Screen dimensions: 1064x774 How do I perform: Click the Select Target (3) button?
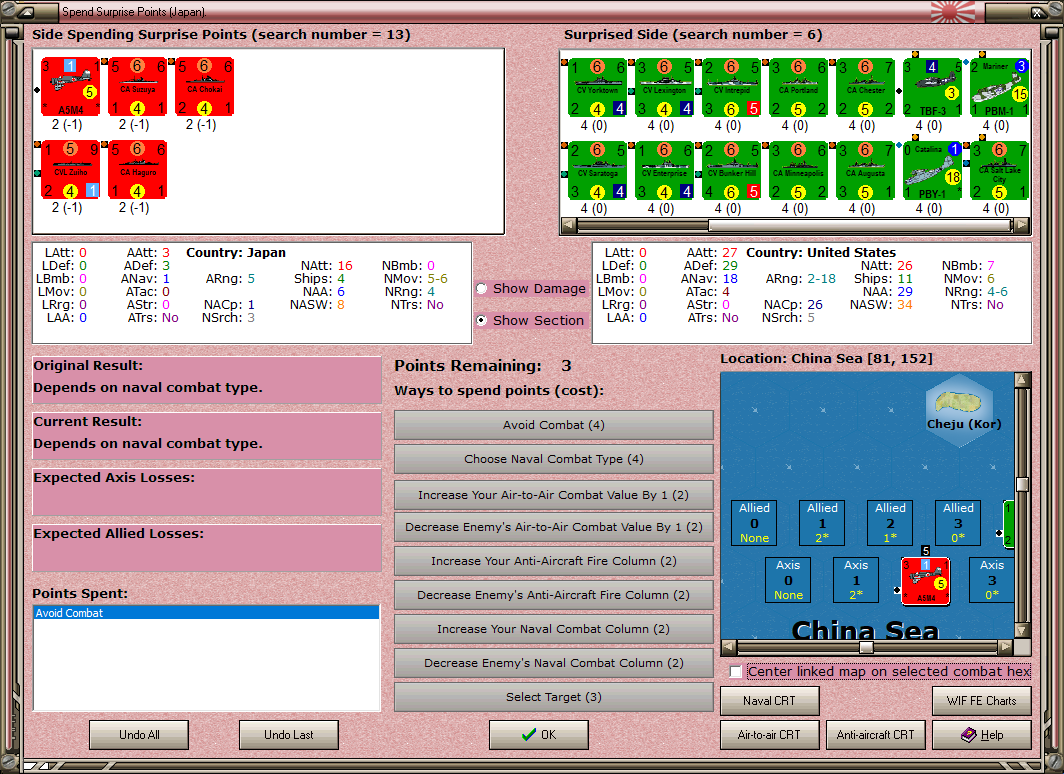coord(554,697)
